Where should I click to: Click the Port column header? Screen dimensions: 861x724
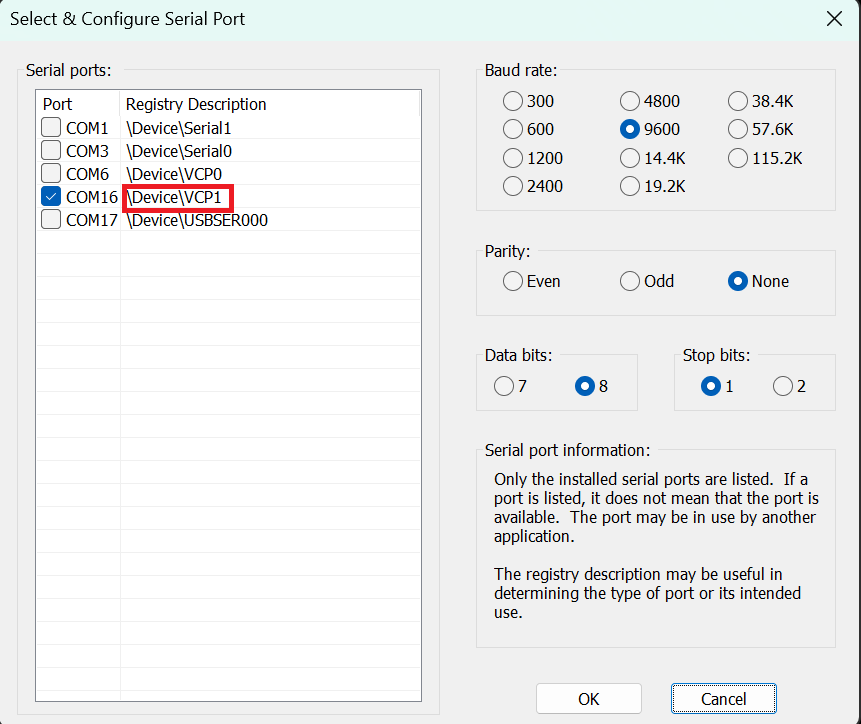(58, 104)
